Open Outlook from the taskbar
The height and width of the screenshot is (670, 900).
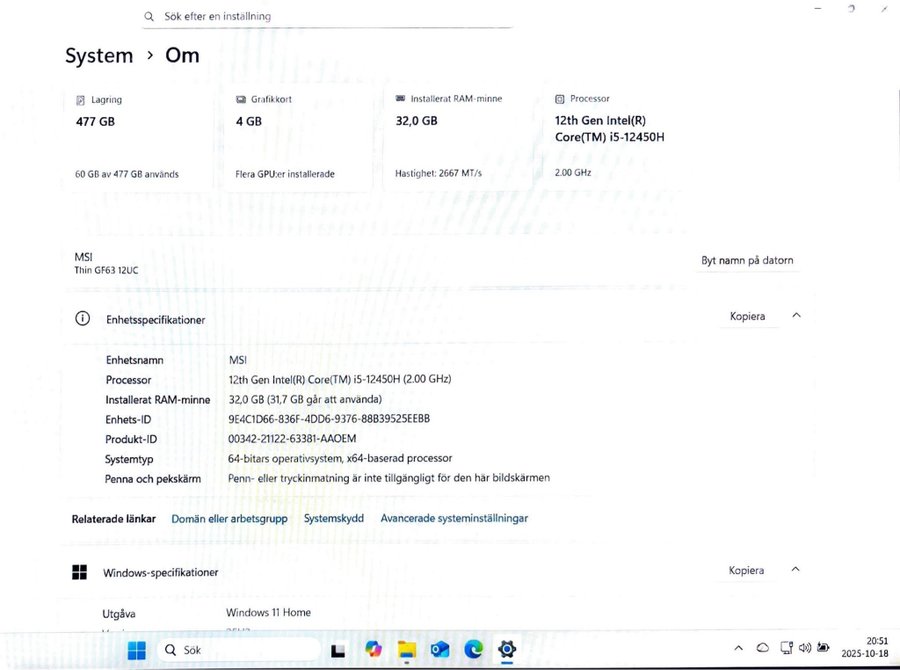pos(440,649)
